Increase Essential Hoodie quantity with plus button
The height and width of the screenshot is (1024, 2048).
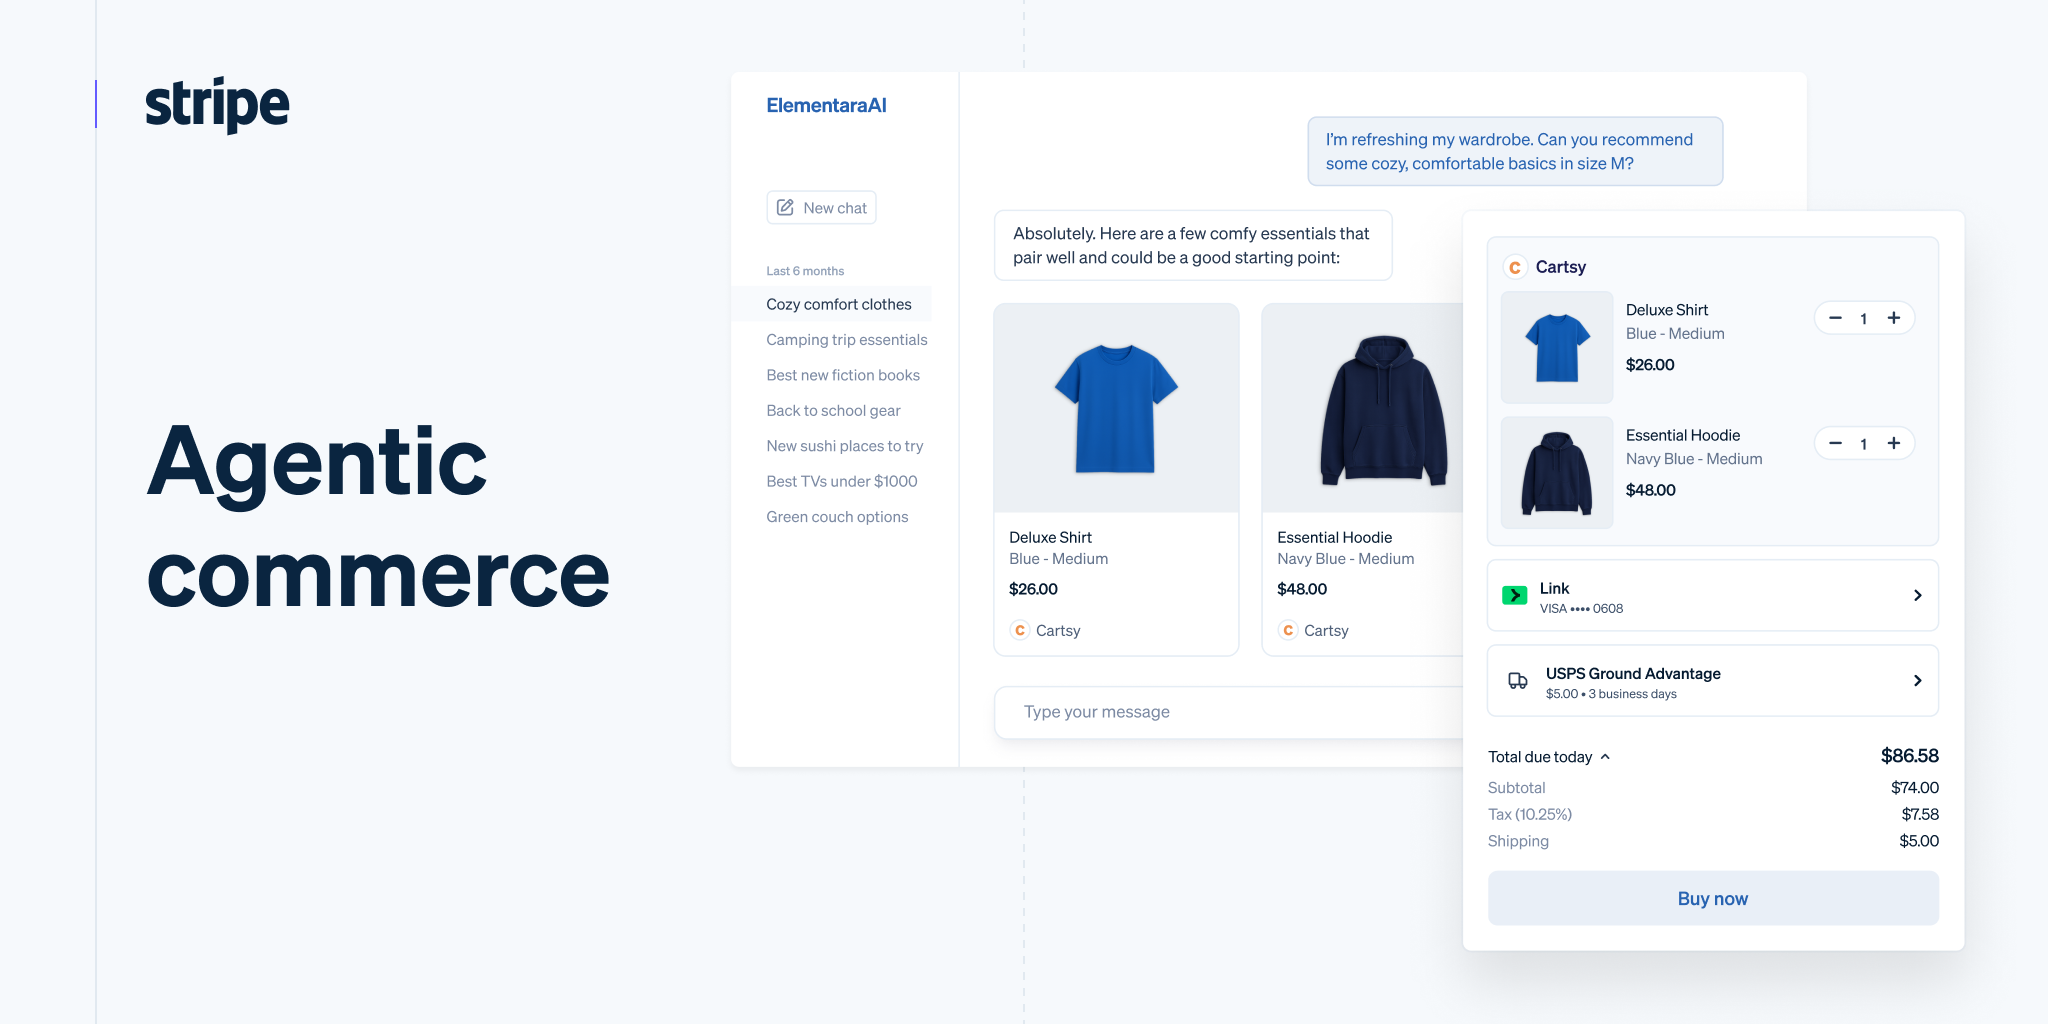pos(1894,443)
